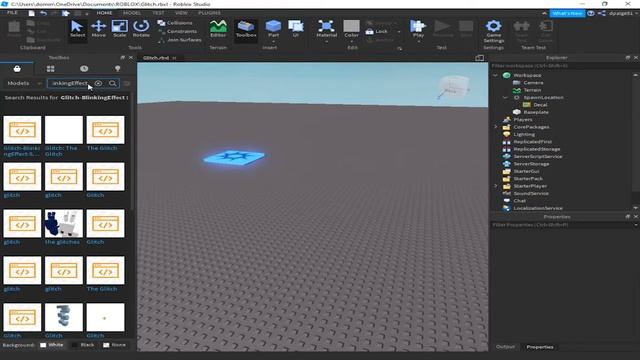Click the Play test button
This screenshot has width=640, height=360.
point(418,29)
